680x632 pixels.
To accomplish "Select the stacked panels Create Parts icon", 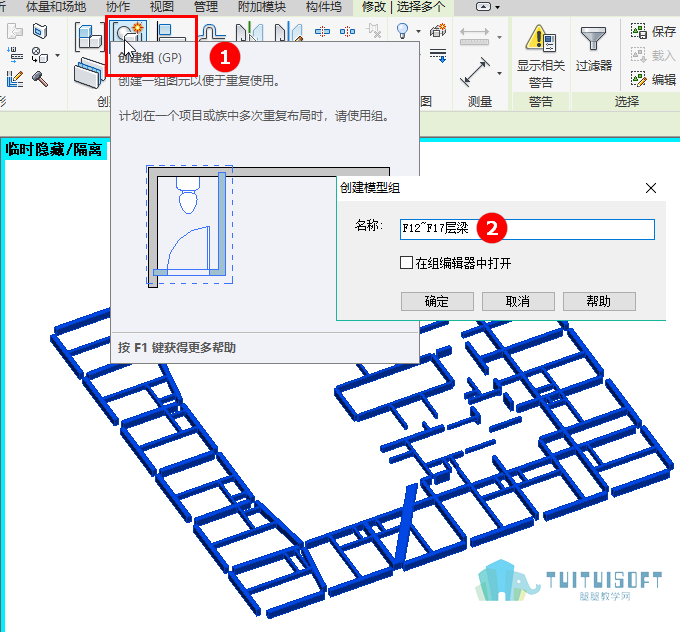I will click(x=90, y=73).
